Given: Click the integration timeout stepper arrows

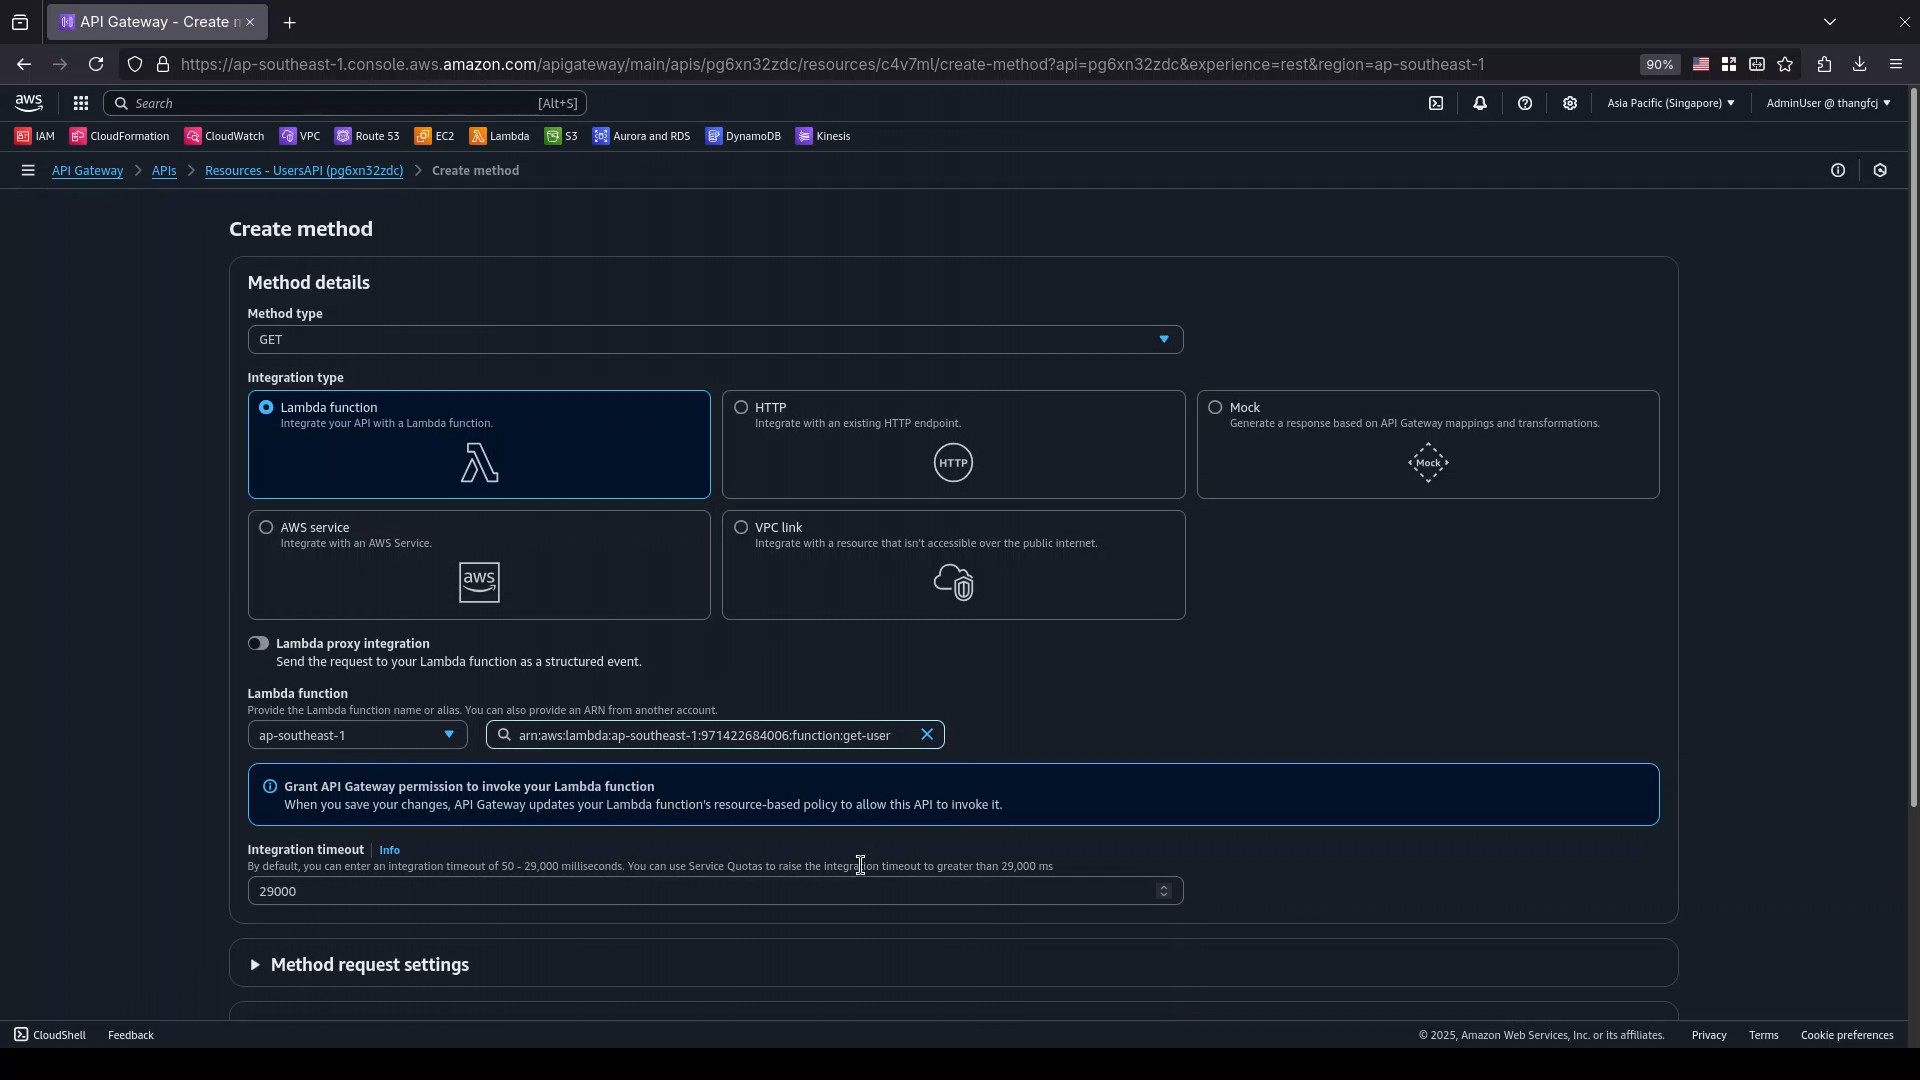Looking at the screenshot, I should [x=1163, y=892].
